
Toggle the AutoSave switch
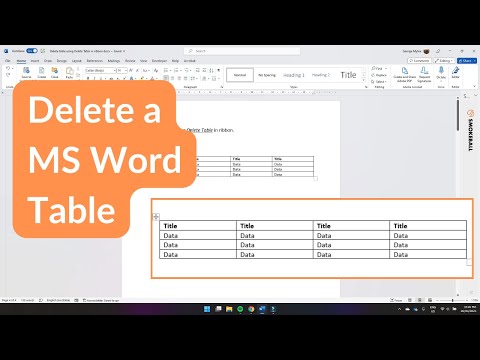(32, 51)
